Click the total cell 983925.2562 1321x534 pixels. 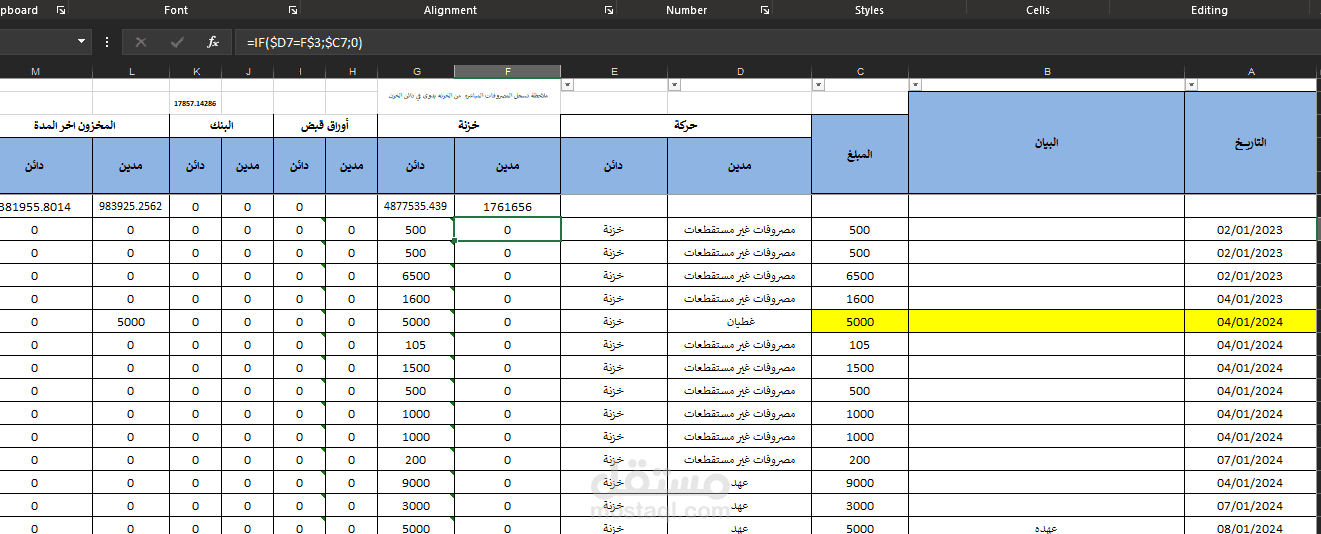point(131,206)
